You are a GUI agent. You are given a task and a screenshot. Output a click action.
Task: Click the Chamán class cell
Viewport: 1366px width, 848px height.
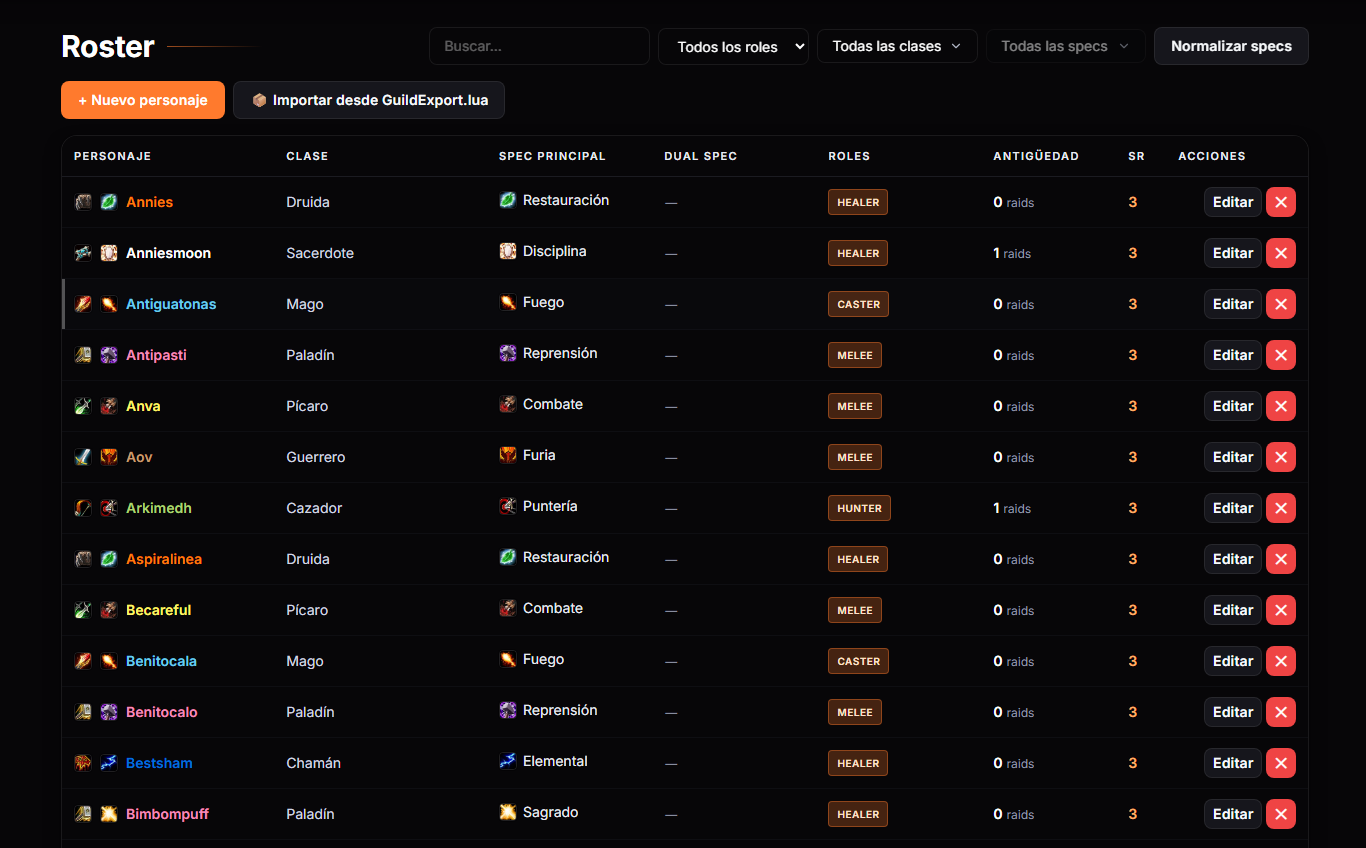(313, 763)
